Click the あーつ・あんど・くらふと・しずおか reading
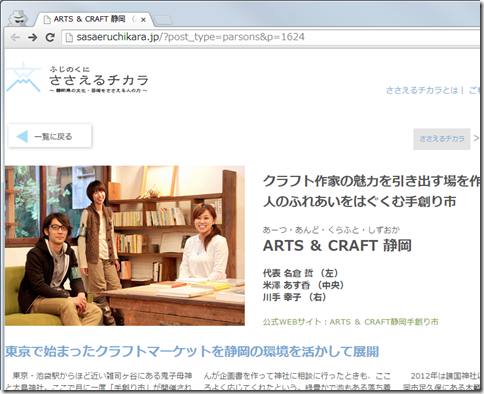Viewport: 484px width, 394px height. tap(331, 230)
